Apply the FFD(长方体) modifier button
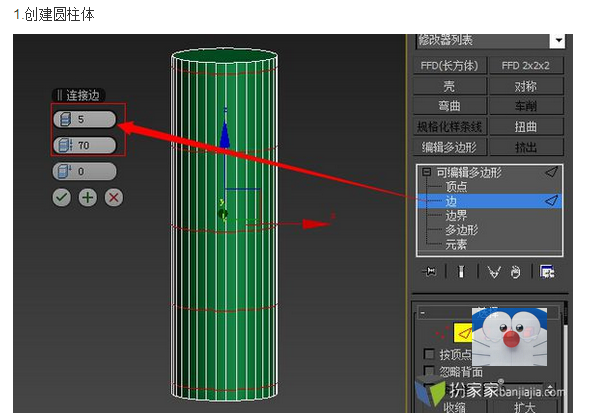597x416 pixels. click(450, 66)
